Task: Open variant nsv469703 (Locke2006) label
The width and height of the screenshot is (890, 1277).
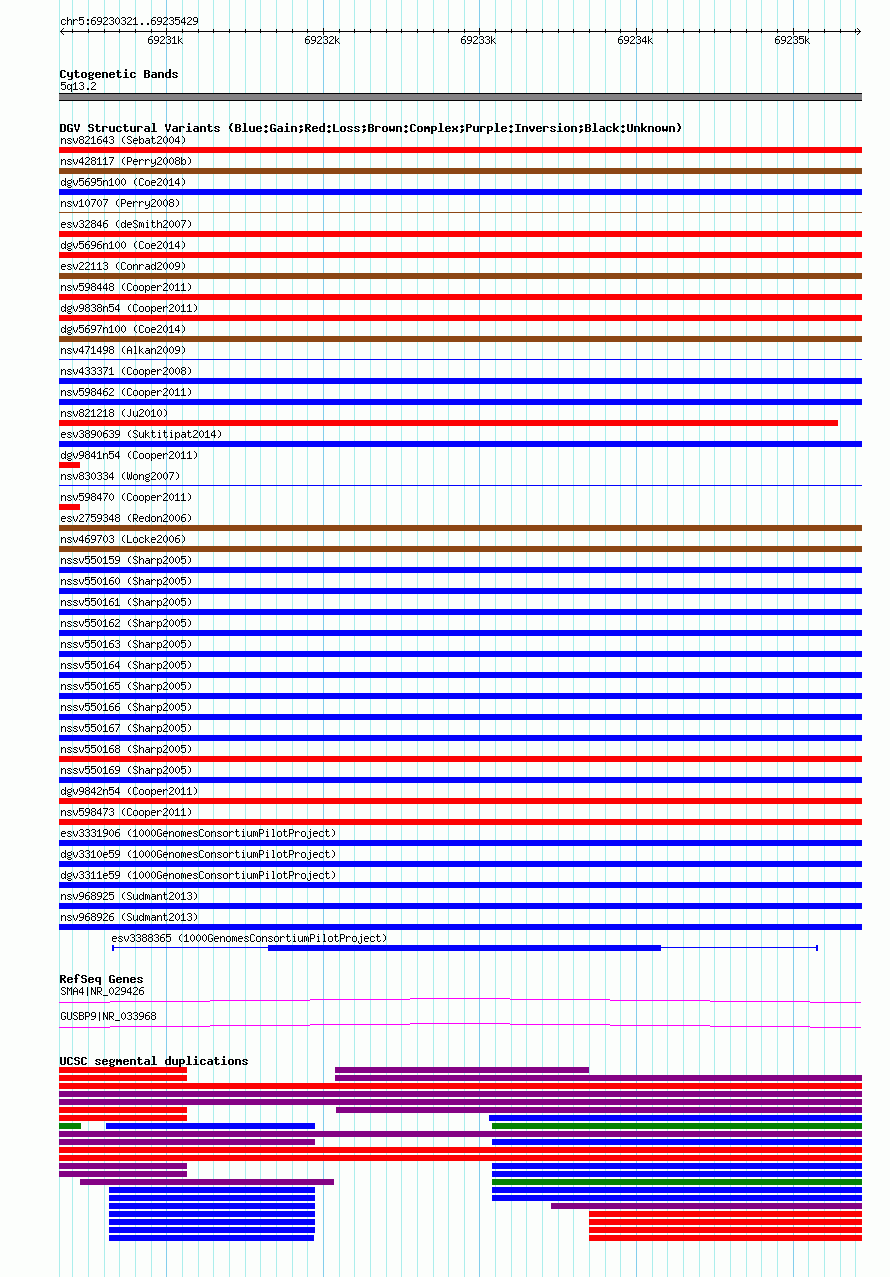Action: coord(123,539)
